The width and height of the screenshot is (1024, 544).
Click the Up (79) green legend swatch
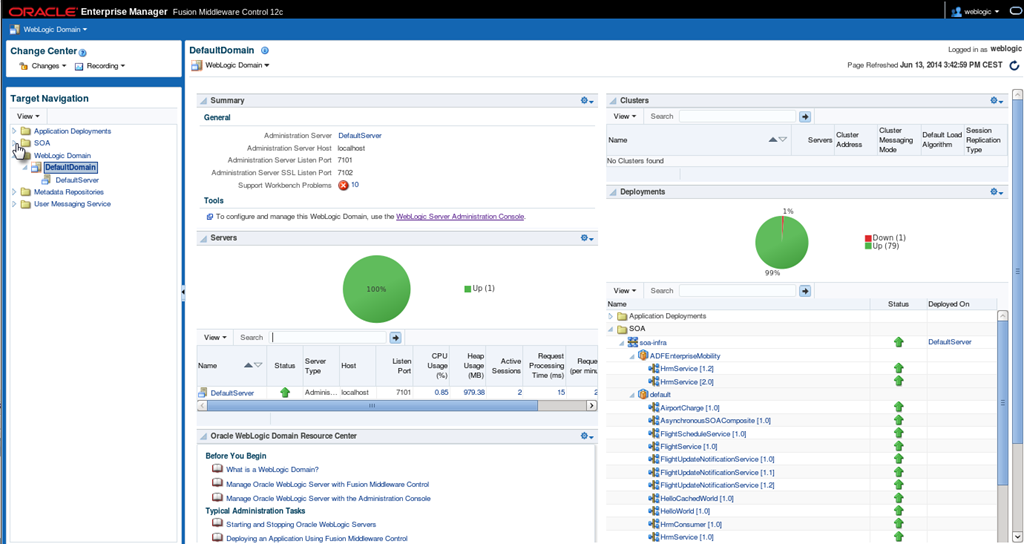(x=868, y=246)
